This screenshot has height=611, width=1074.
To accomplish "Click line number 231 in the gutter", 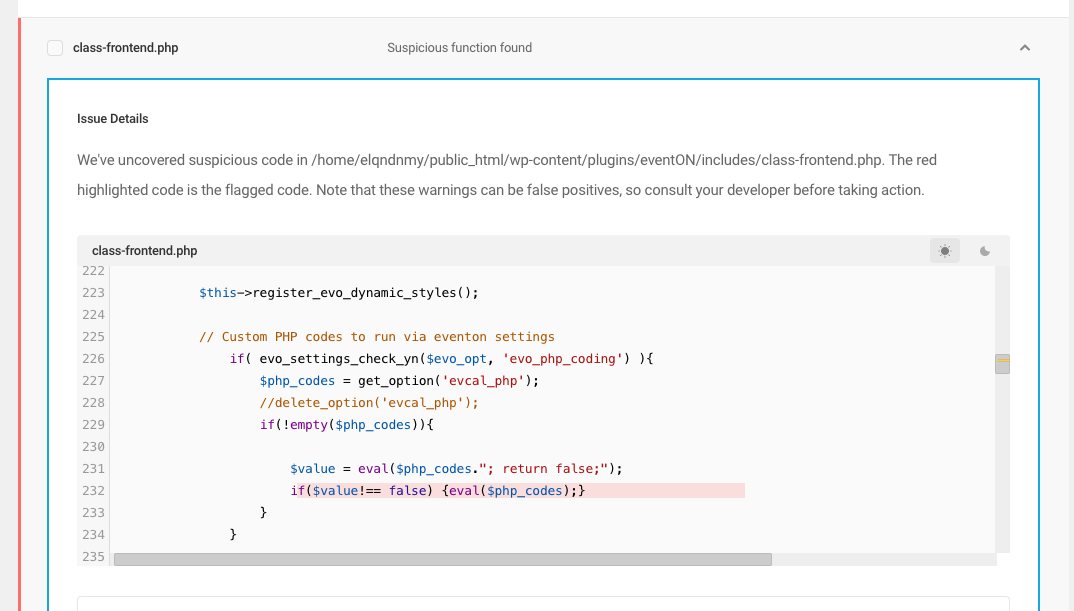I will pyautogui.click(x=93, y=469).
